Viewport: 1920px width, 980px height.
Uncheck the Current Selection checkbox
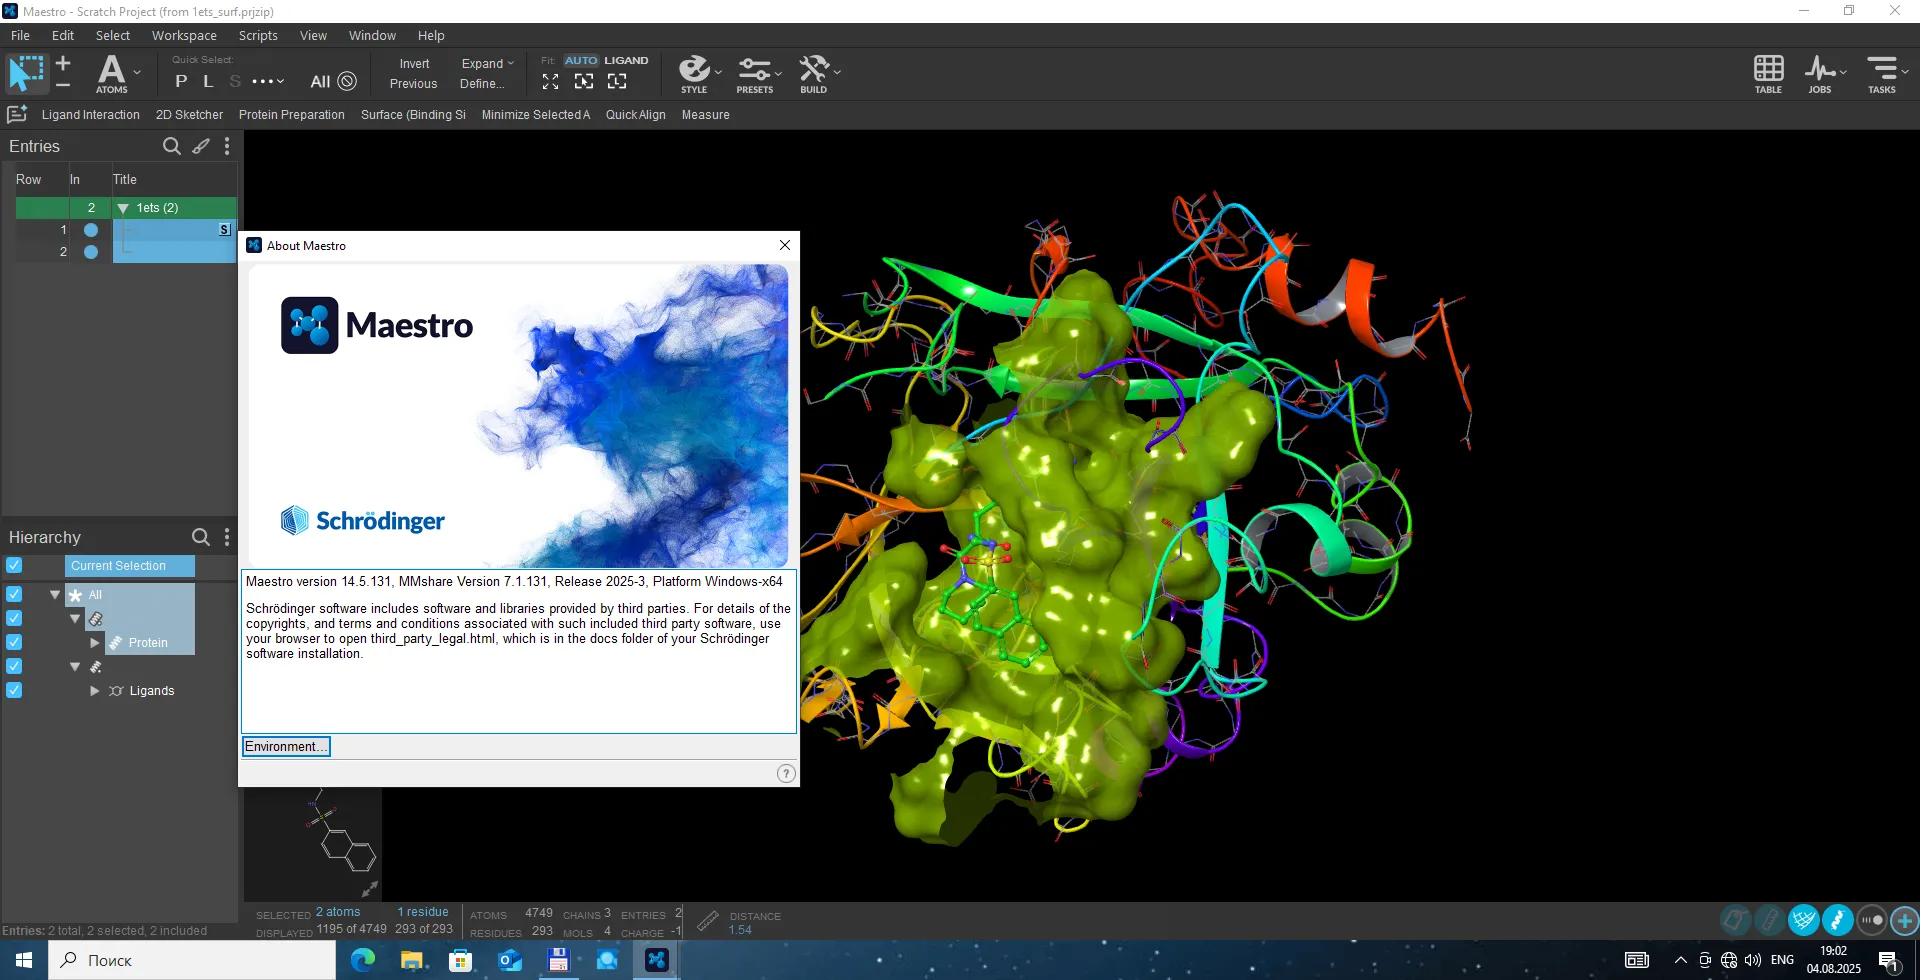[x=14, y=565]
